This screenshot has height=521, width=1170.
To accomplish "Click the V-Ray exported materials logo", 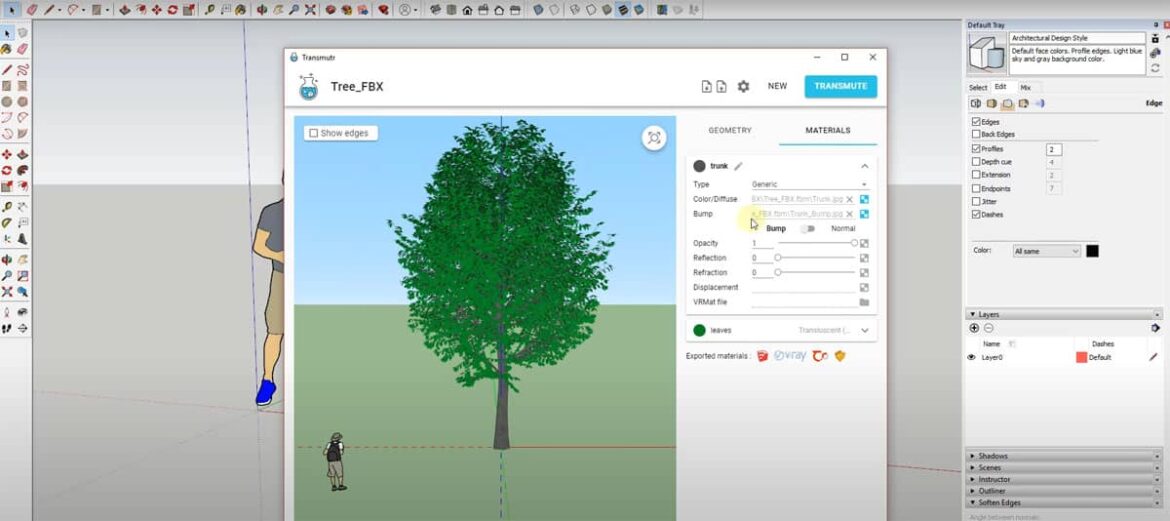I will point(790,355).
